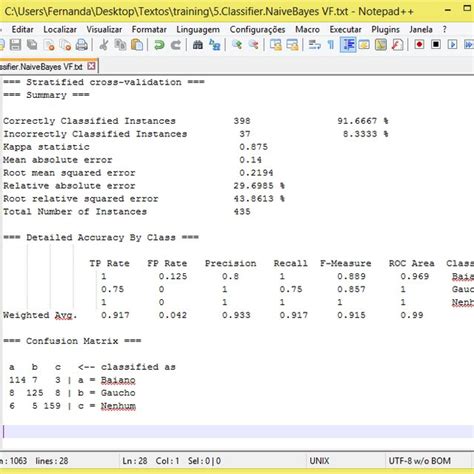Click the Save All toolbar icon
Screen dimensions: 474x474
tap(32, 45)
